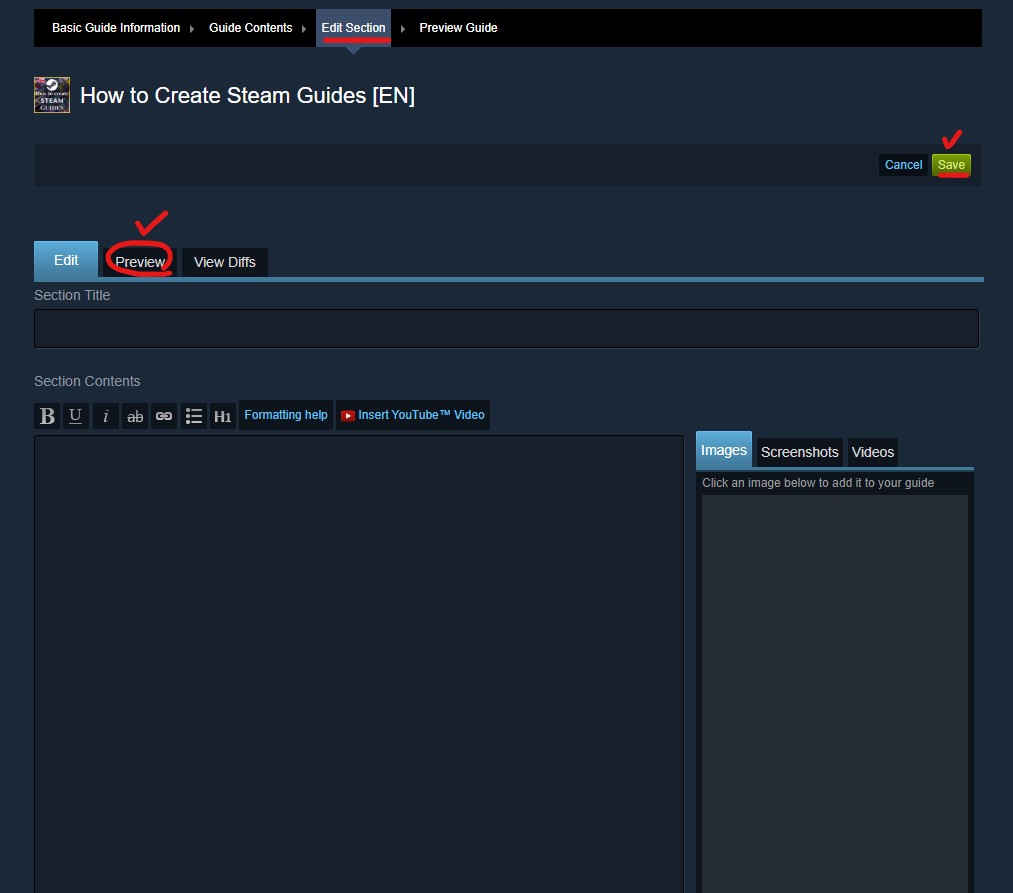The height and width of the screenshot is (893, 1013).
Task: Go to Basic Guide Information step
Action: click(x=116, y=28)
